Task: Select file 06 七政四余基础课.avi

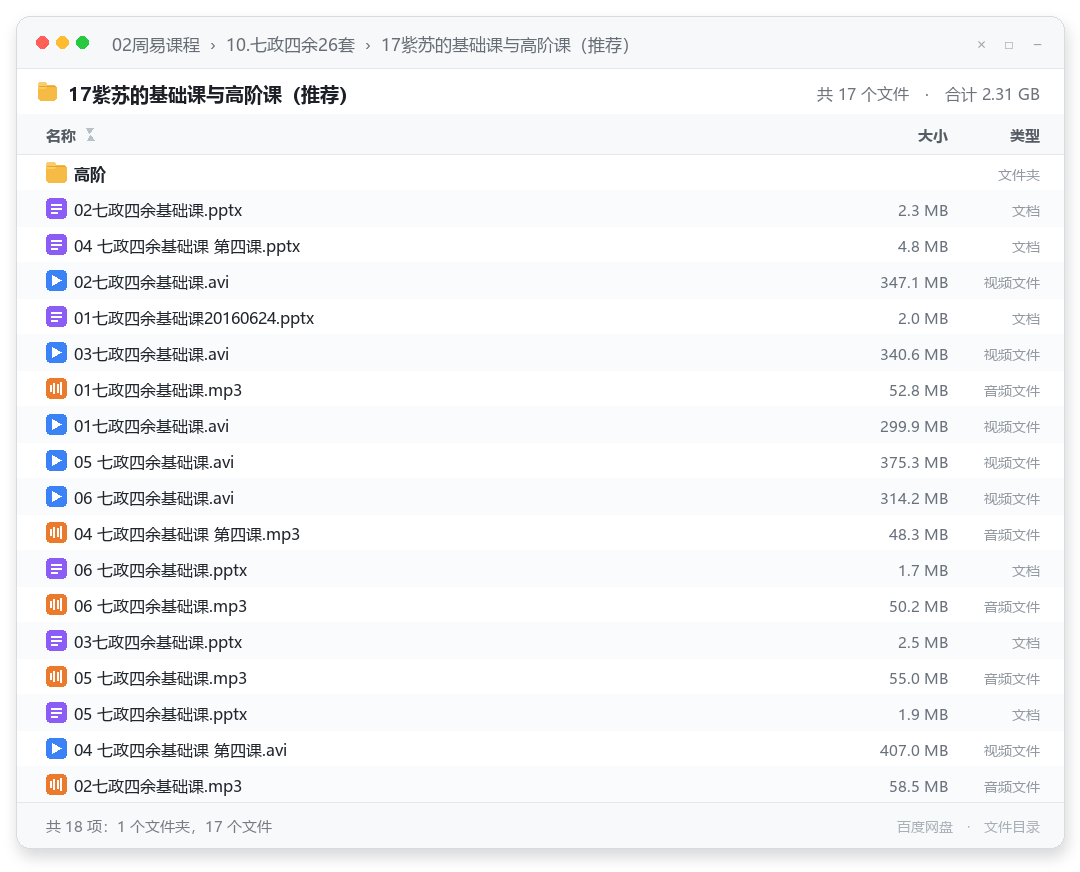Action: 154,499
